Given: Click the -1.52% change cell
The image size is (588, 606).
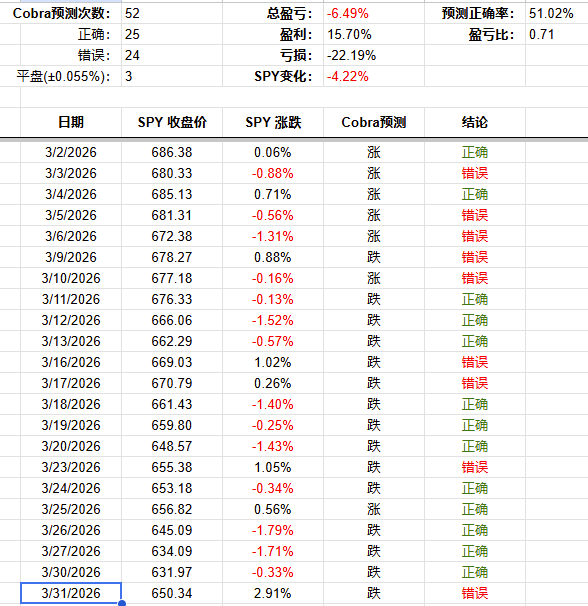Looking at the screenshot, I should coord(273,320).
